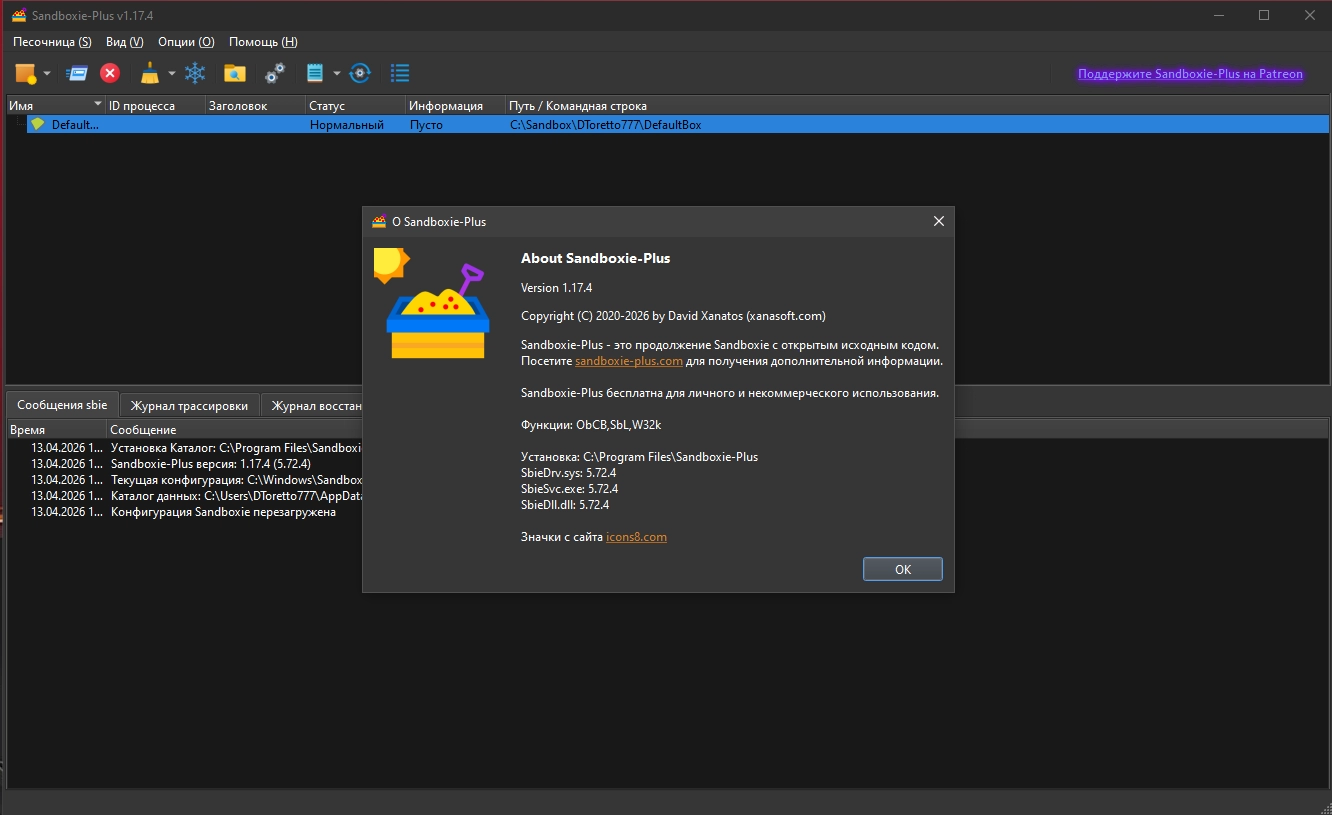Click the broom cleanup icon
The image size is (1332, 815).
click(x=150, y=73)
